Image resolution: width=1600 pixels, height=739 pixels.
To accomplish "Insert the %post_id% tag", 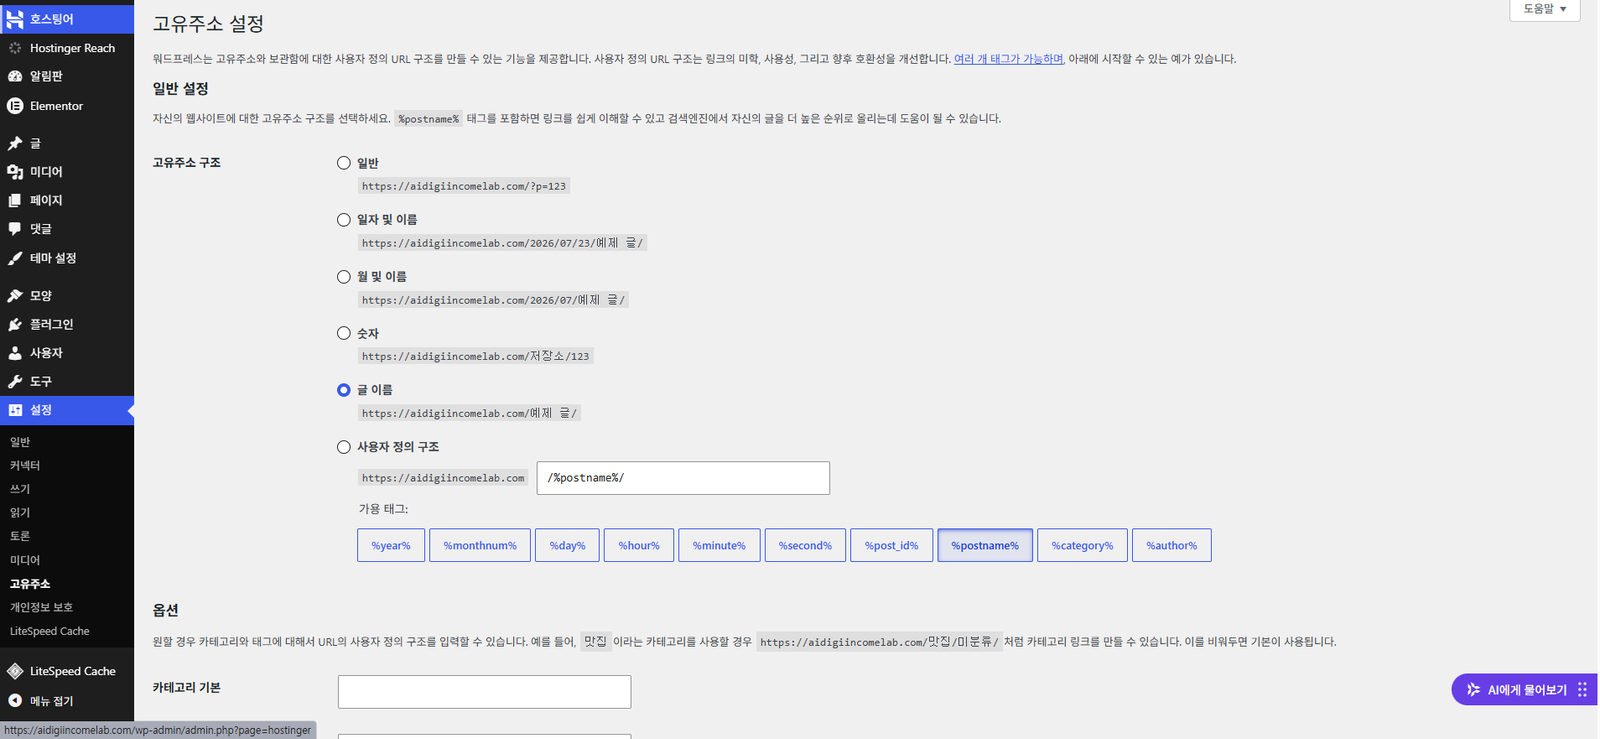I will pyautogui.click(x=892, y=545).
